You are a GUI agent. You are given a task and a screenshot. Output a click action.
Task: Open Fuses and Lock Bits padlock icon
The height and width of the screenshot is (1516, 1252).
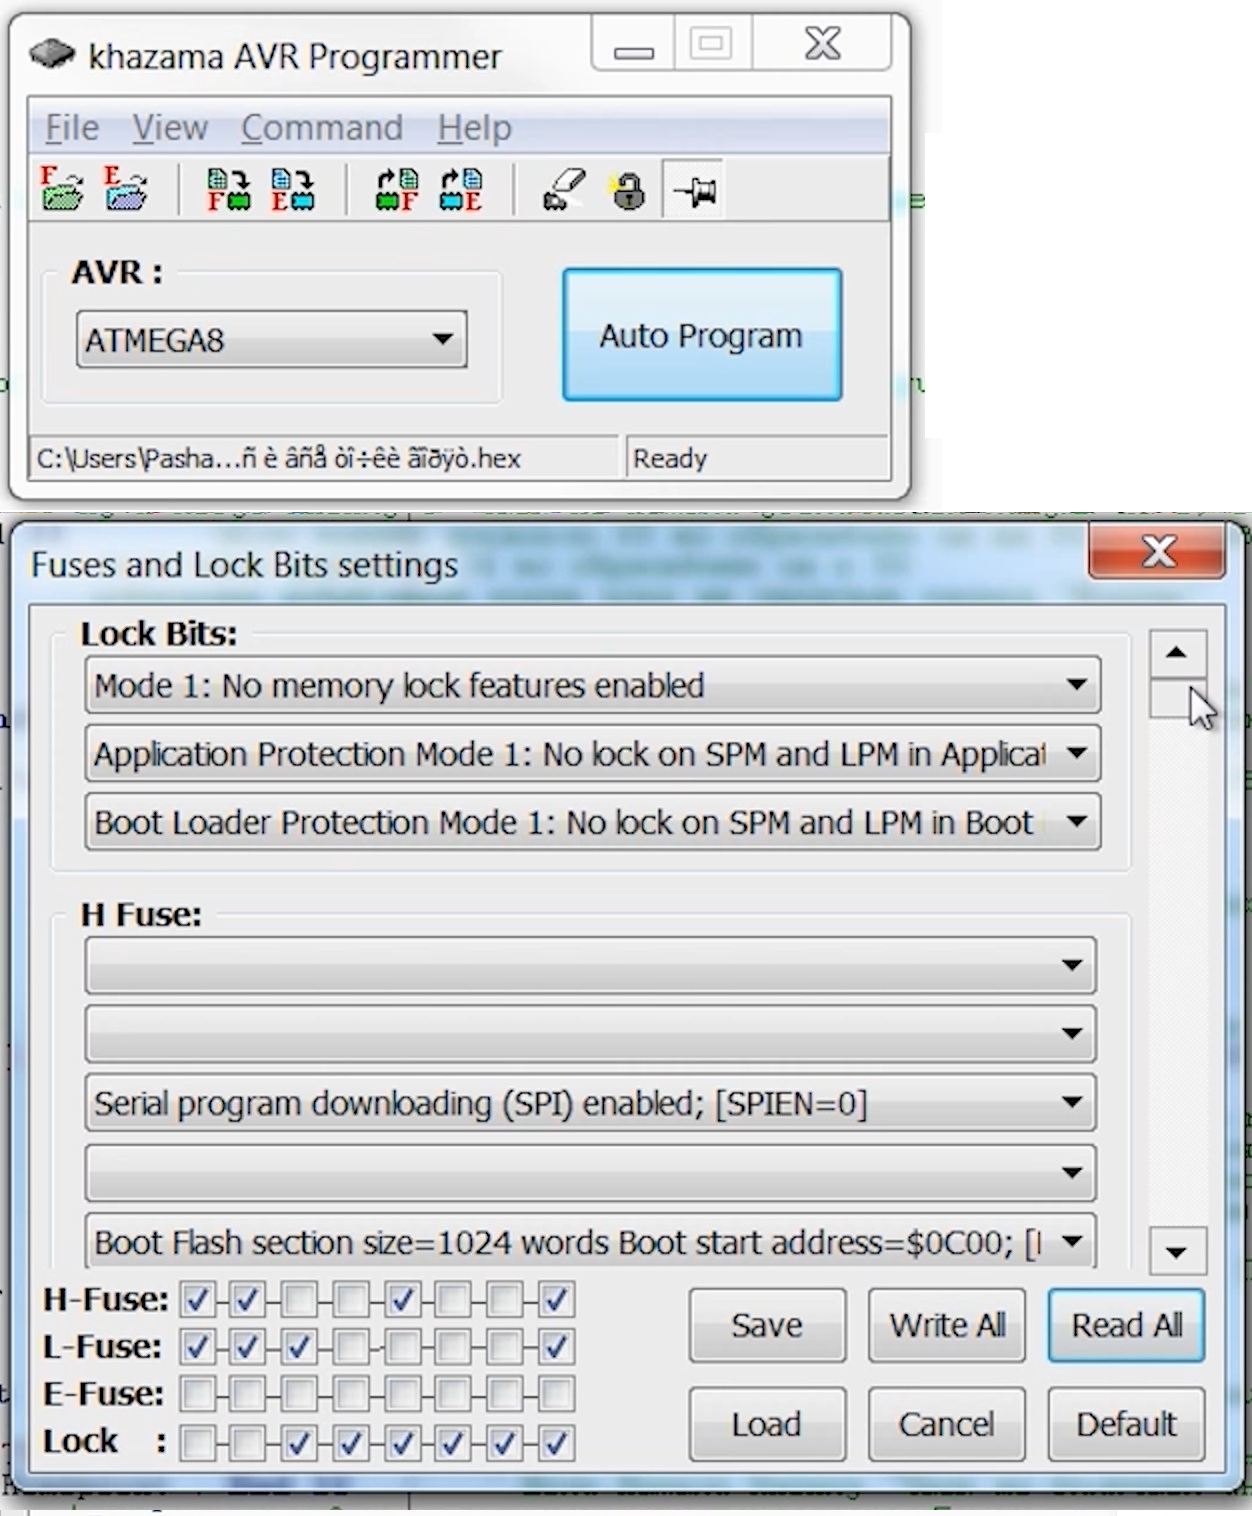coord(628,189)
